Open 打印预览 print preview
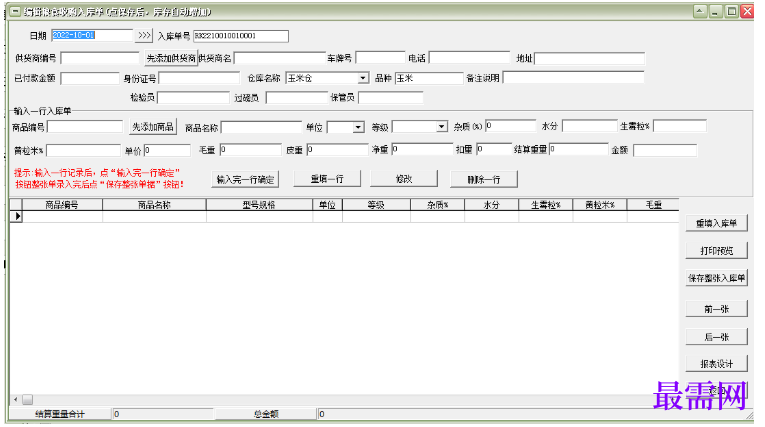Screen dimensions: 765x427 click(x=717, y=251)
